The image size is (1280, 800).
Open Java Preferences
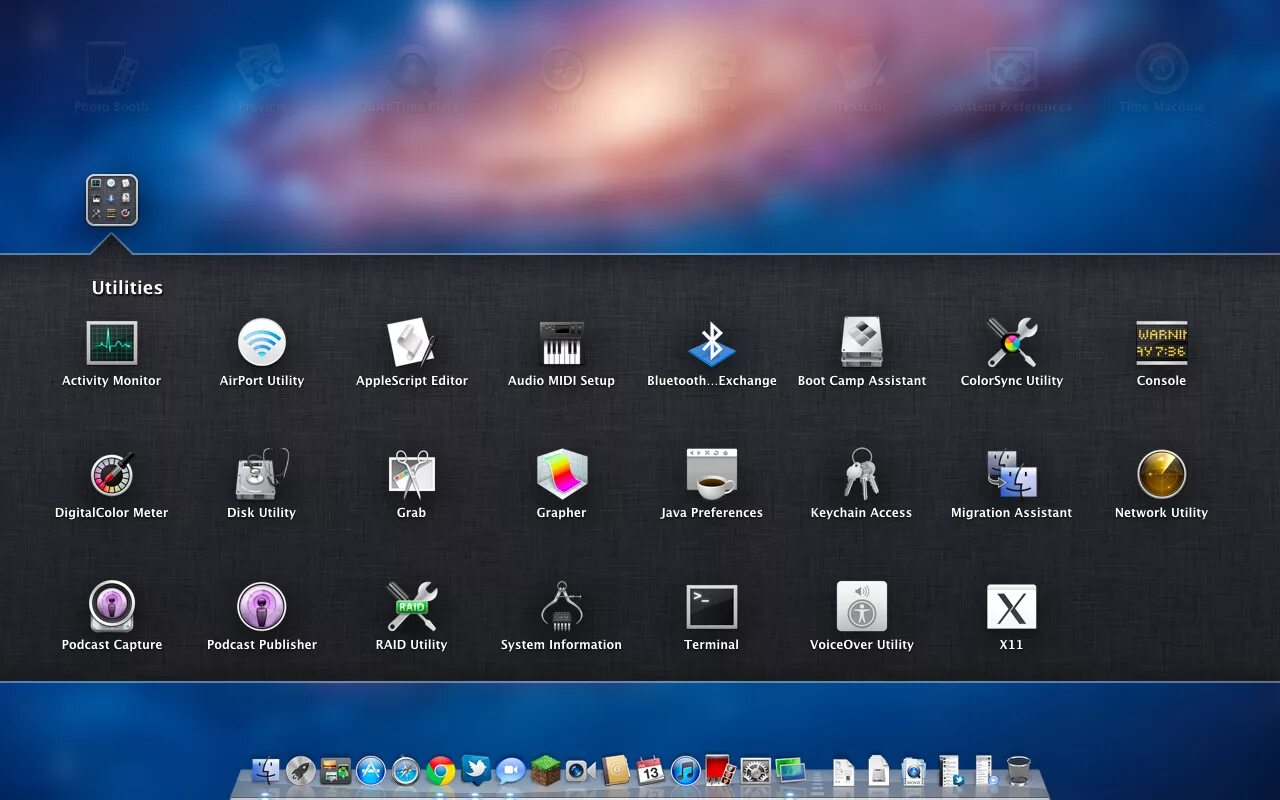tap(711, 475)
